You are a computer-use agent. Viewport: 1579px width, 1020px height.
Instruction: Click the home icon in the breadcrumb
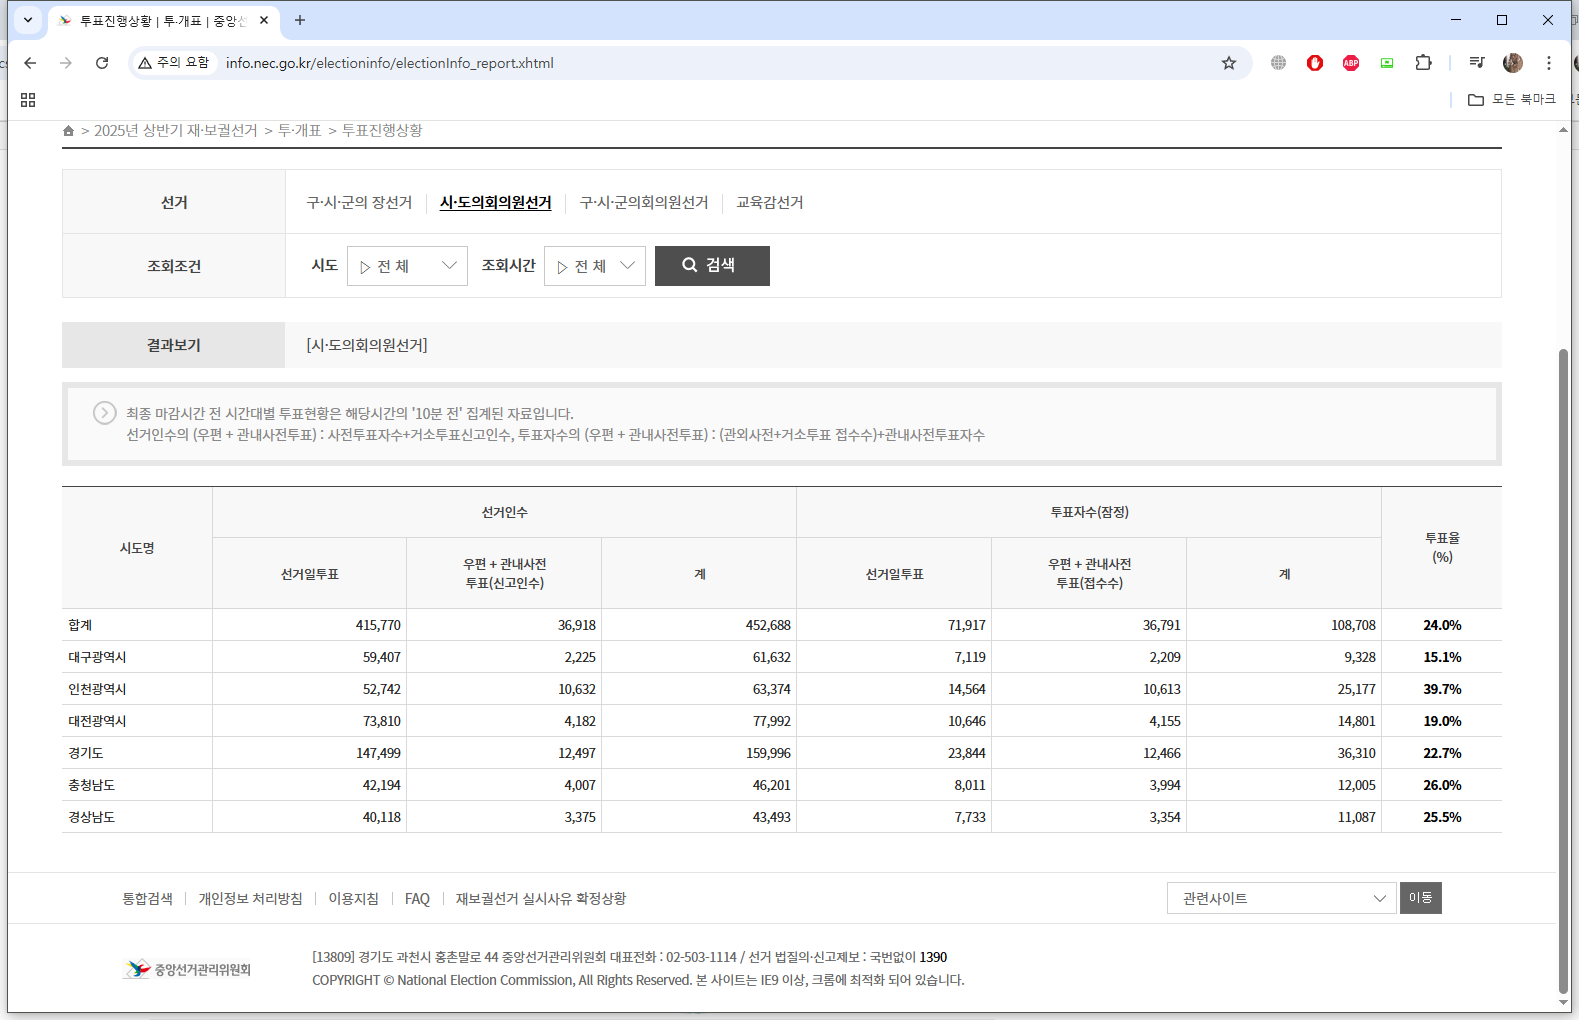pyautogui.click(x=68, y=131)
